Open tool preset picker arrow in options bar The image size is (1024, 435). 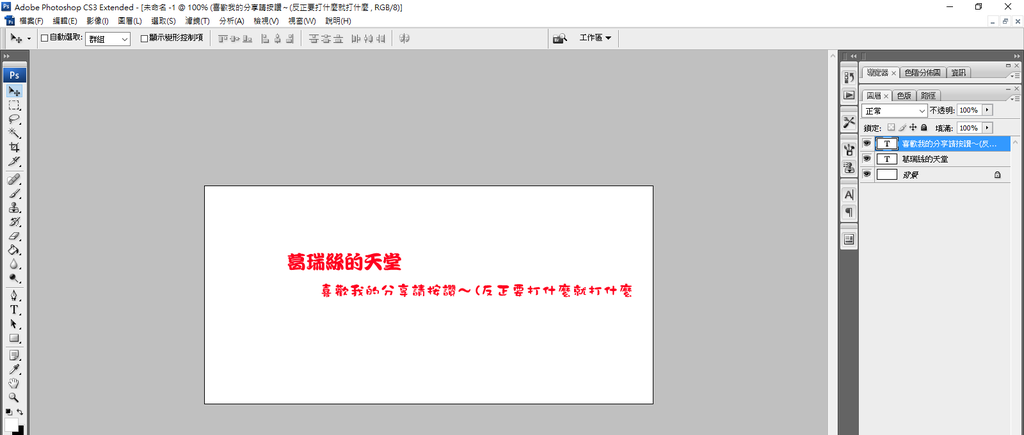click(x=29, y=39)
